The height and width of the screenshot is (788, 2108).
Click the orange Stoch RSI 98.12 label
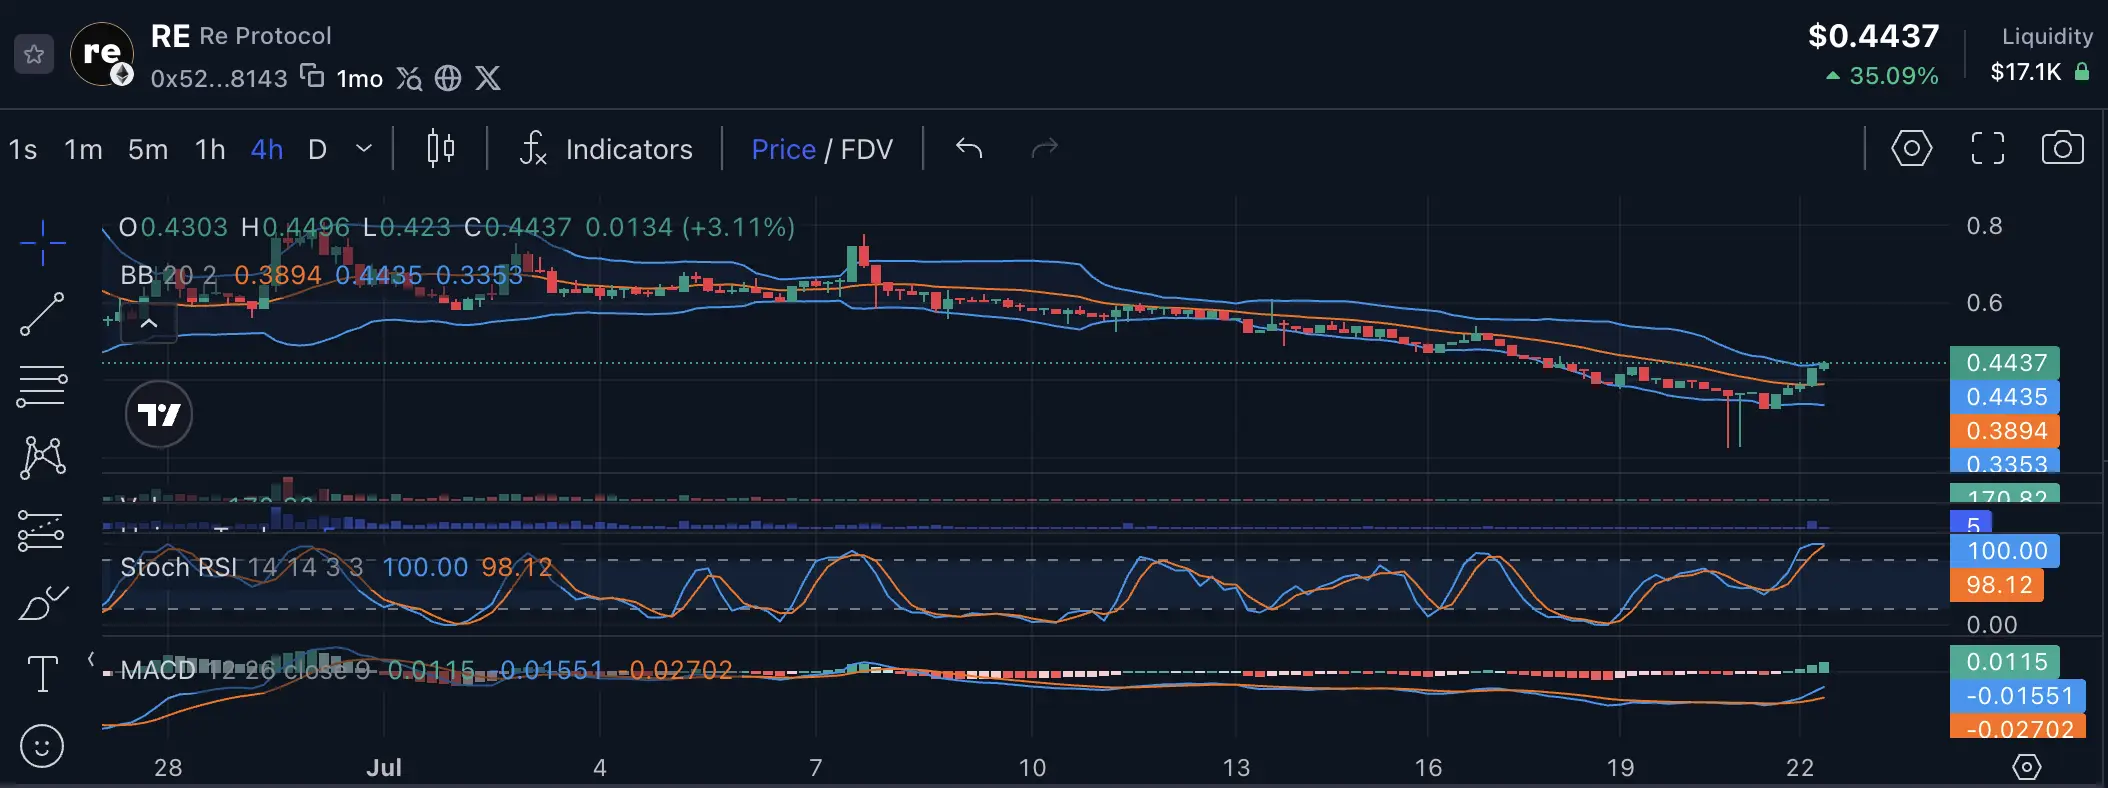pyautogui.click(x=1997, y=585)
